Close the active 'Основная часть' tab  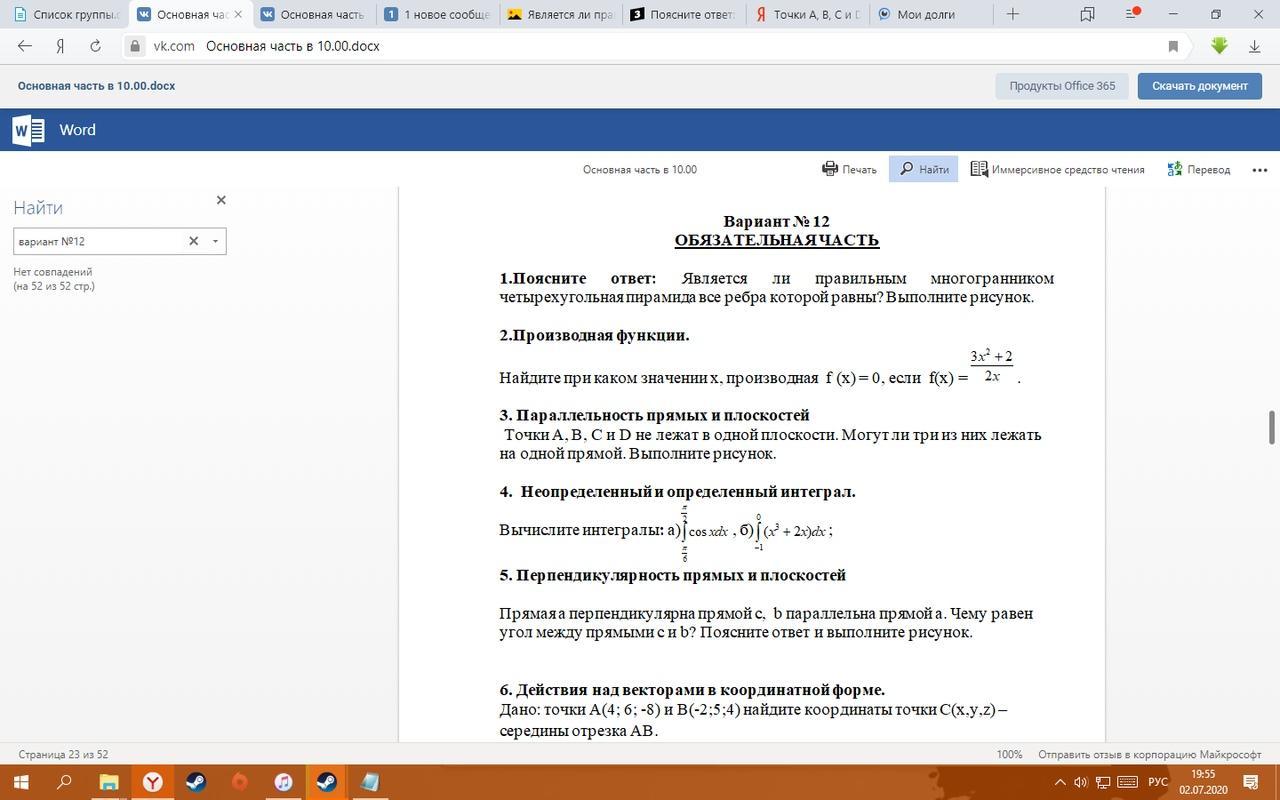(x=237, y=14)
